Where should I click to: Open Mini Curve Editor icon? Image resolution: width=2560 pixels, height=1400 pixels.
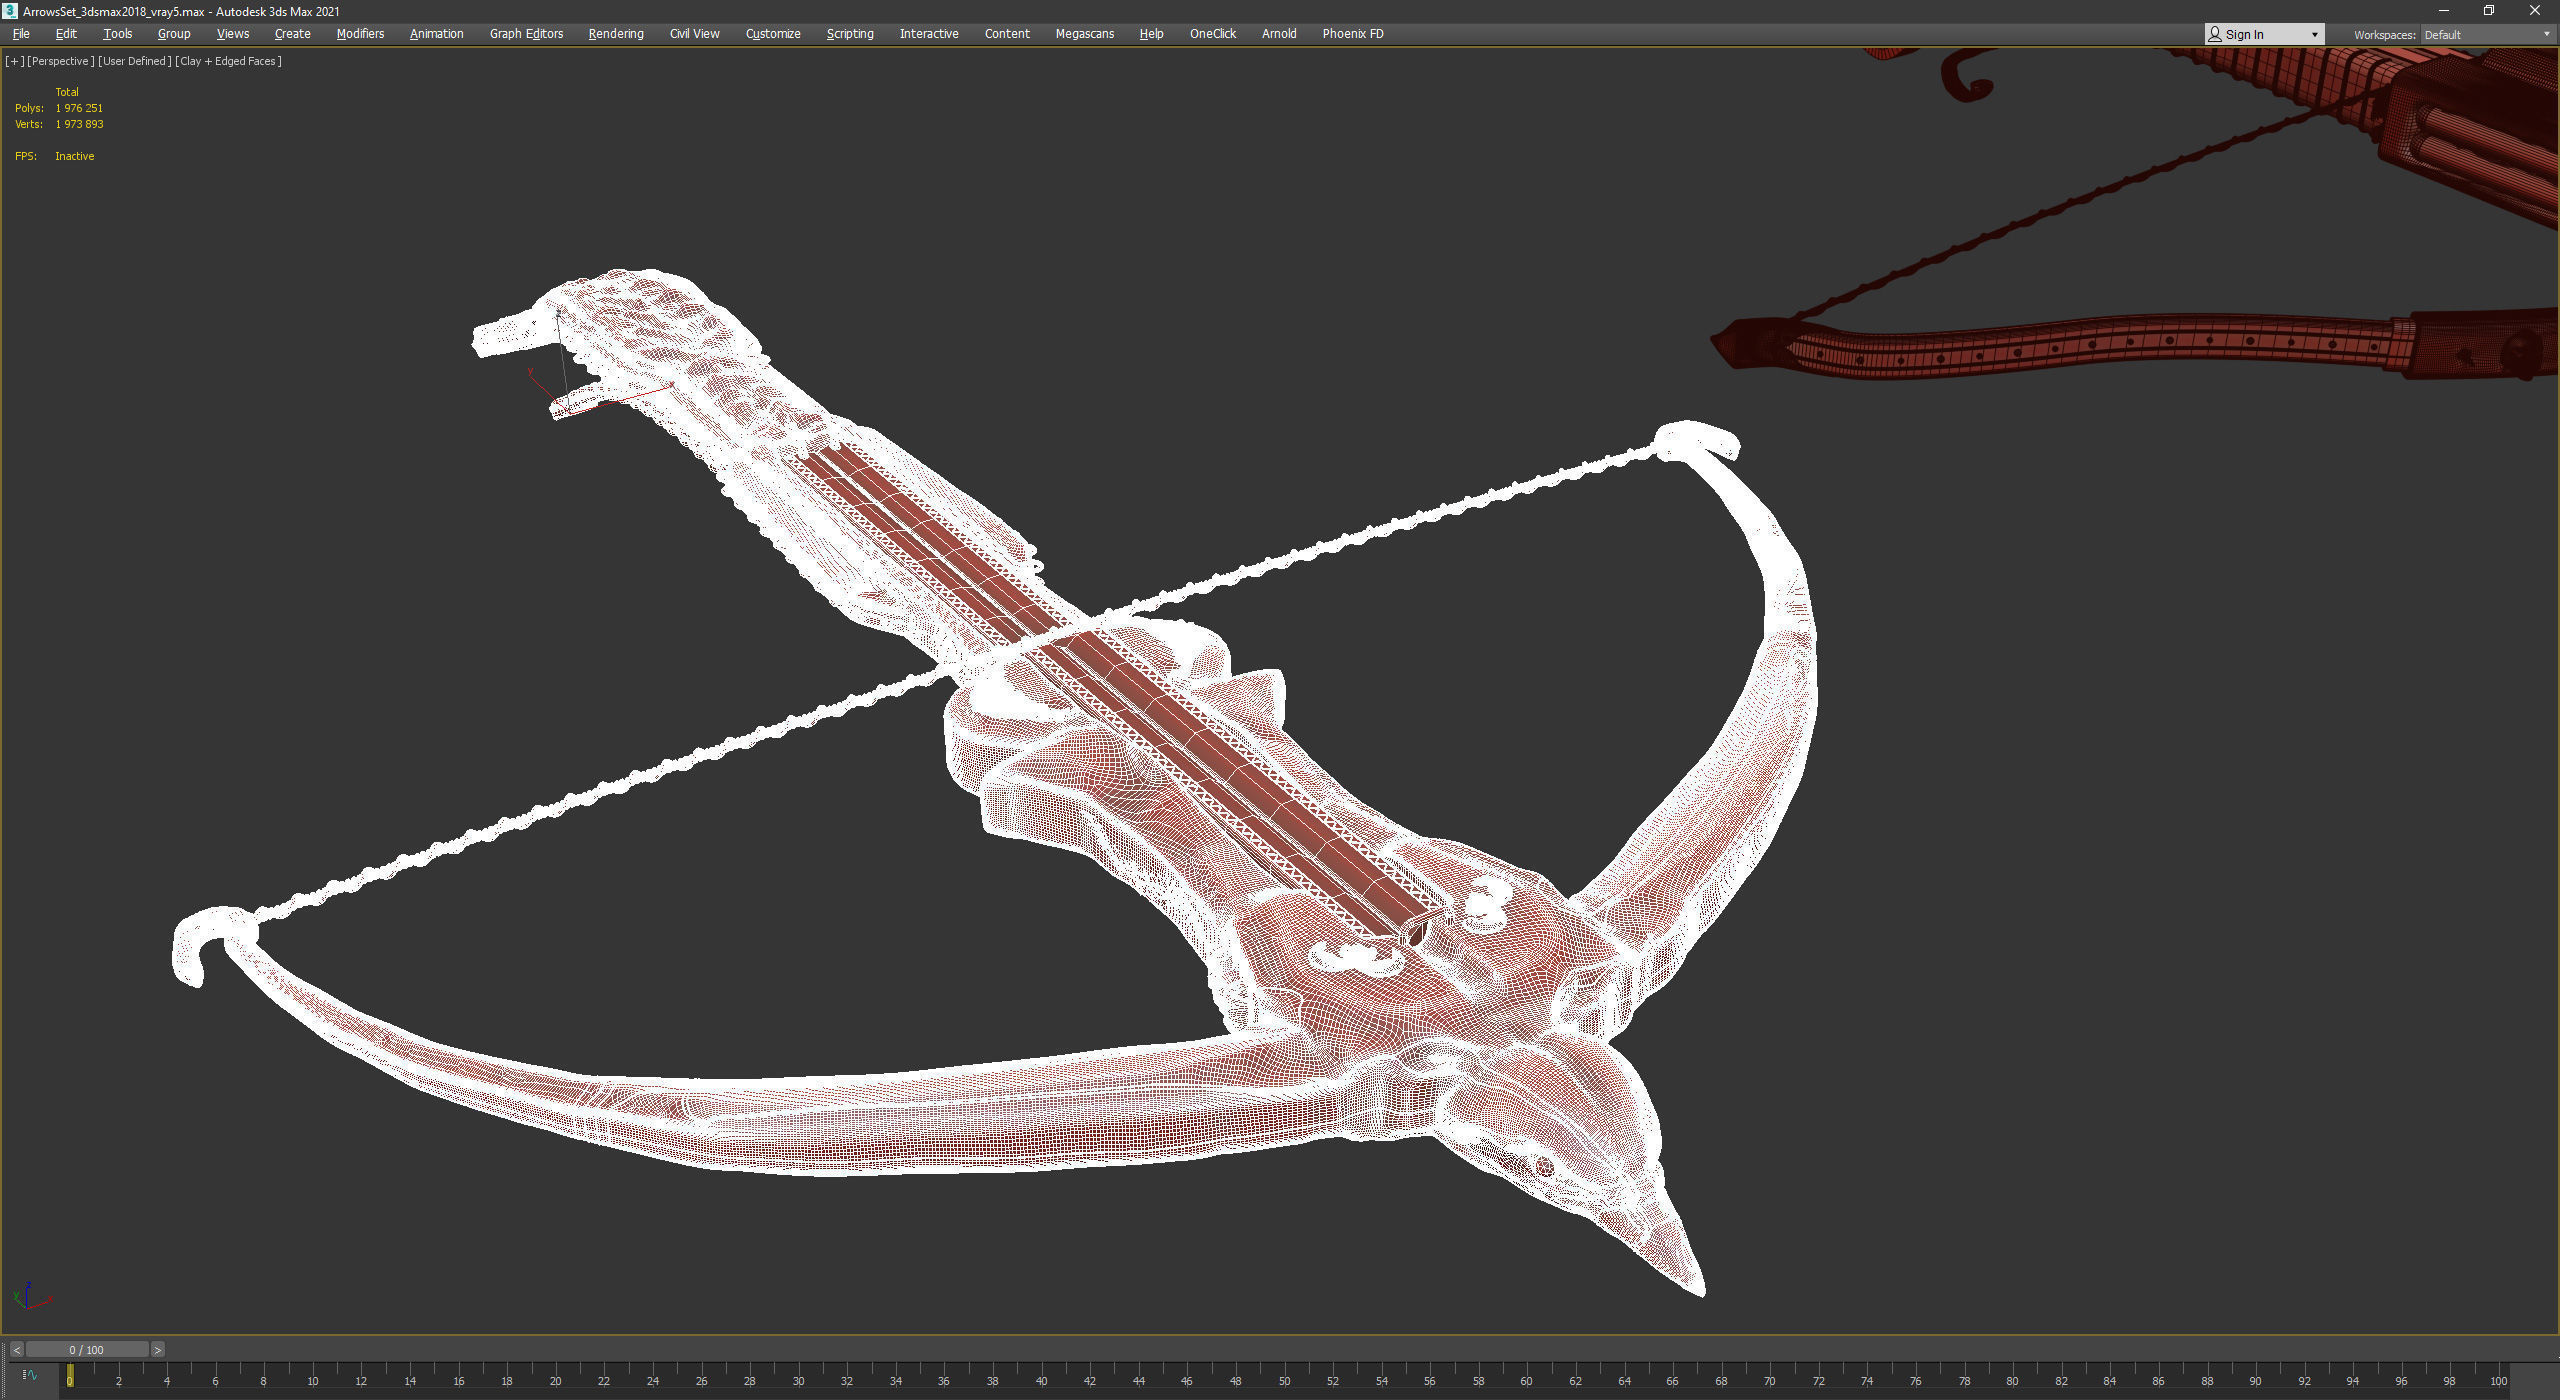coord(29,1375)
